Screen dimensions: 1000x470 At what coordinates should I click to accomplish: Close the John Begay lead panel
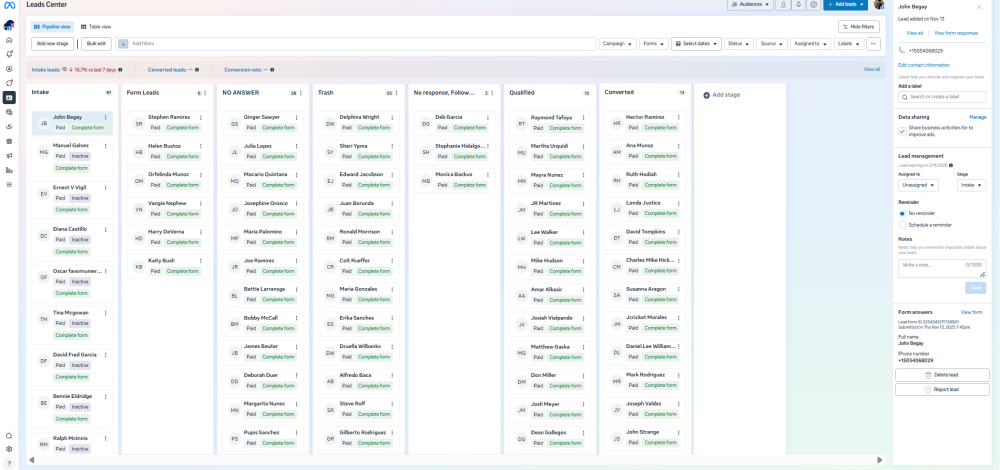point(979,8)
